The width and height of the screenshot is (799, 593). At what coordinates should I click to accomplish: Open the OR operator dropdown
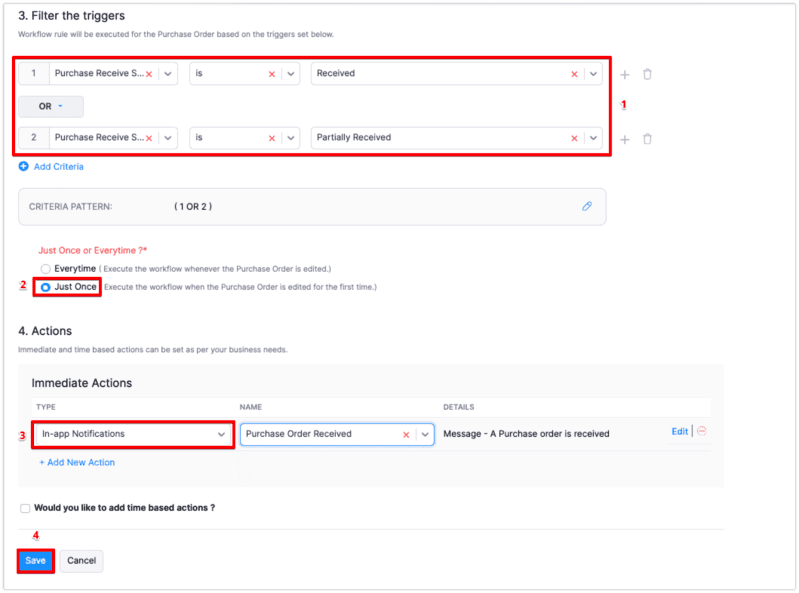(x=51, y=106)
